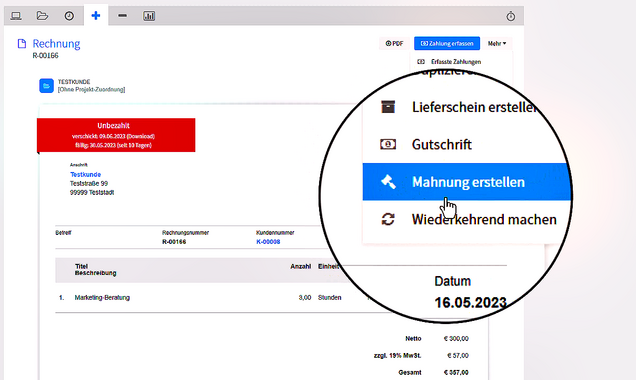Click the MwSt. amount € 57,00
The width and height of the screenshot is (636, 380).
458,356
